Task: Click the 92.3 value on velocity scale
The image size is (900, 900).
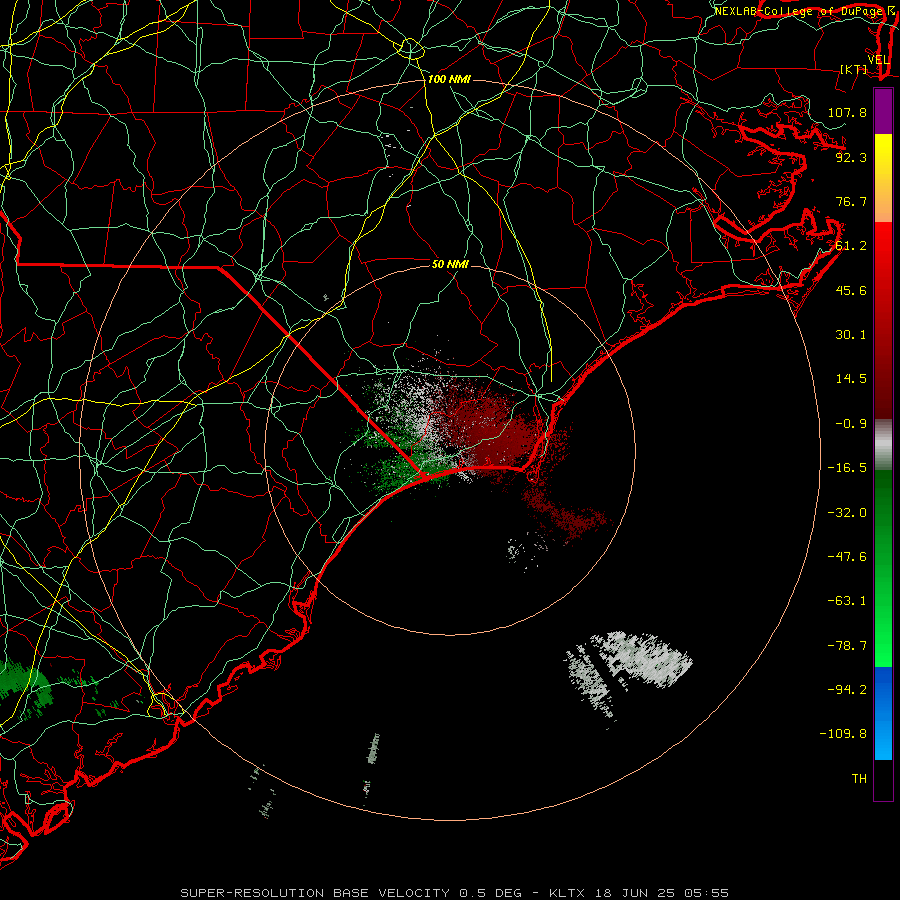Action: [851, 157]
